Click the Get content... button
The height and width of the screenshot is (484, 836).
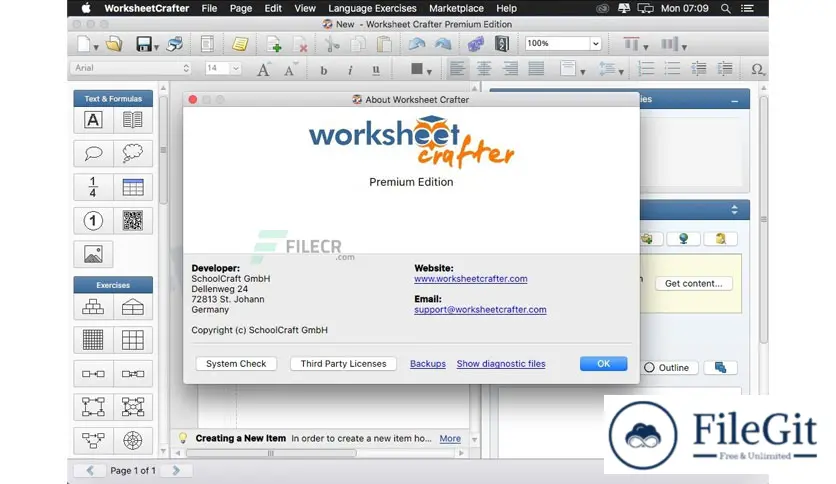693,284
